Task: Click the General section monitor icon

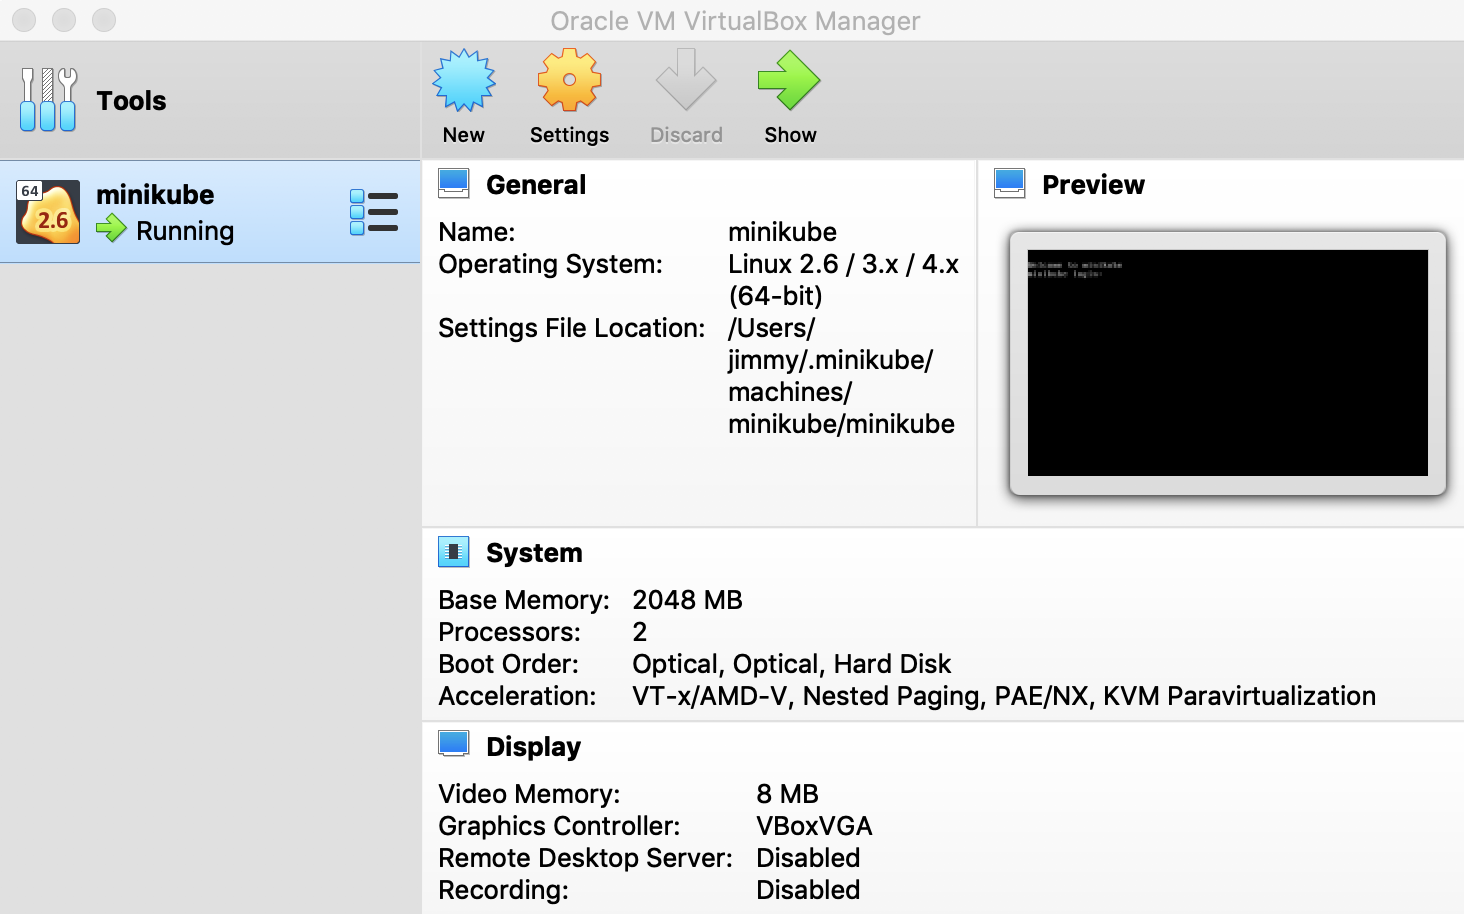Action: pos(454,183)
